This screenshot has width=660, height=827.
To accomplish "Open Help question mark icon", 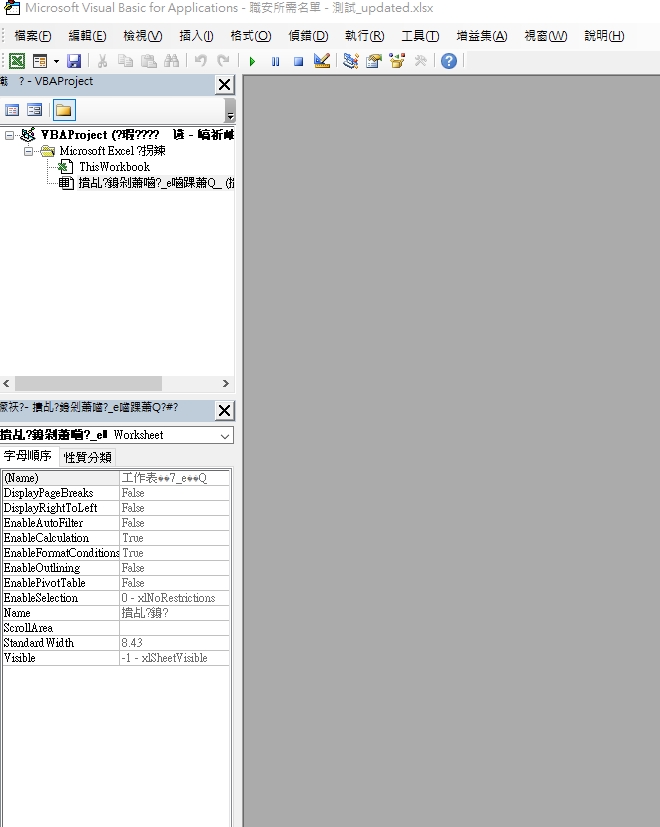I will (x=449, y=61).
